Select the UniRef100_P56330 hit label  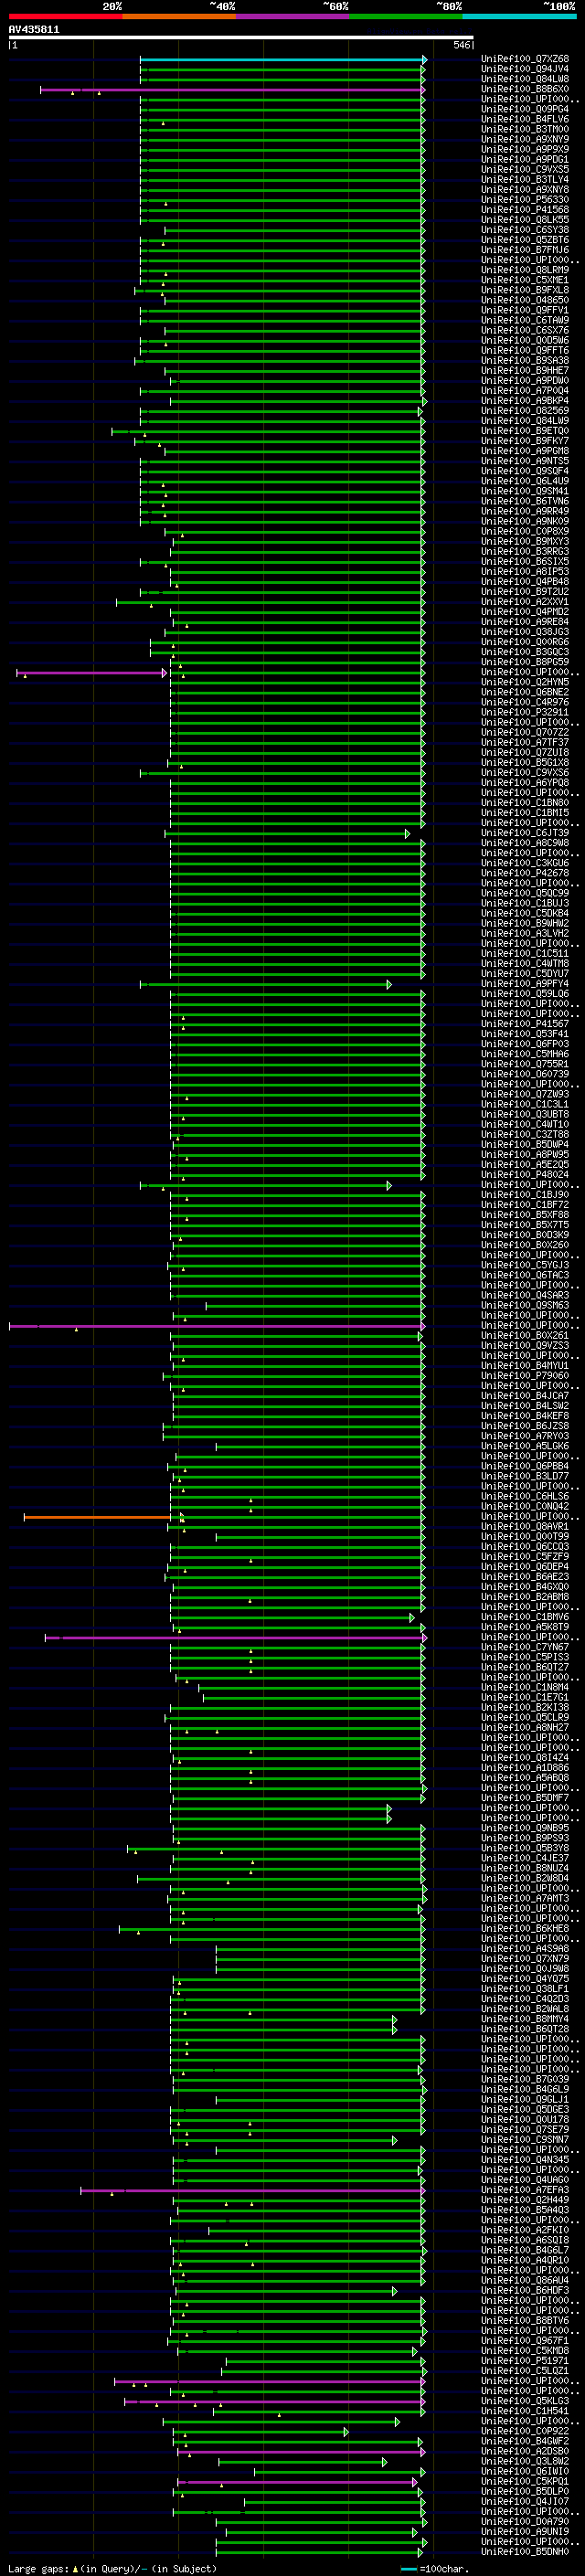(525, 200)
